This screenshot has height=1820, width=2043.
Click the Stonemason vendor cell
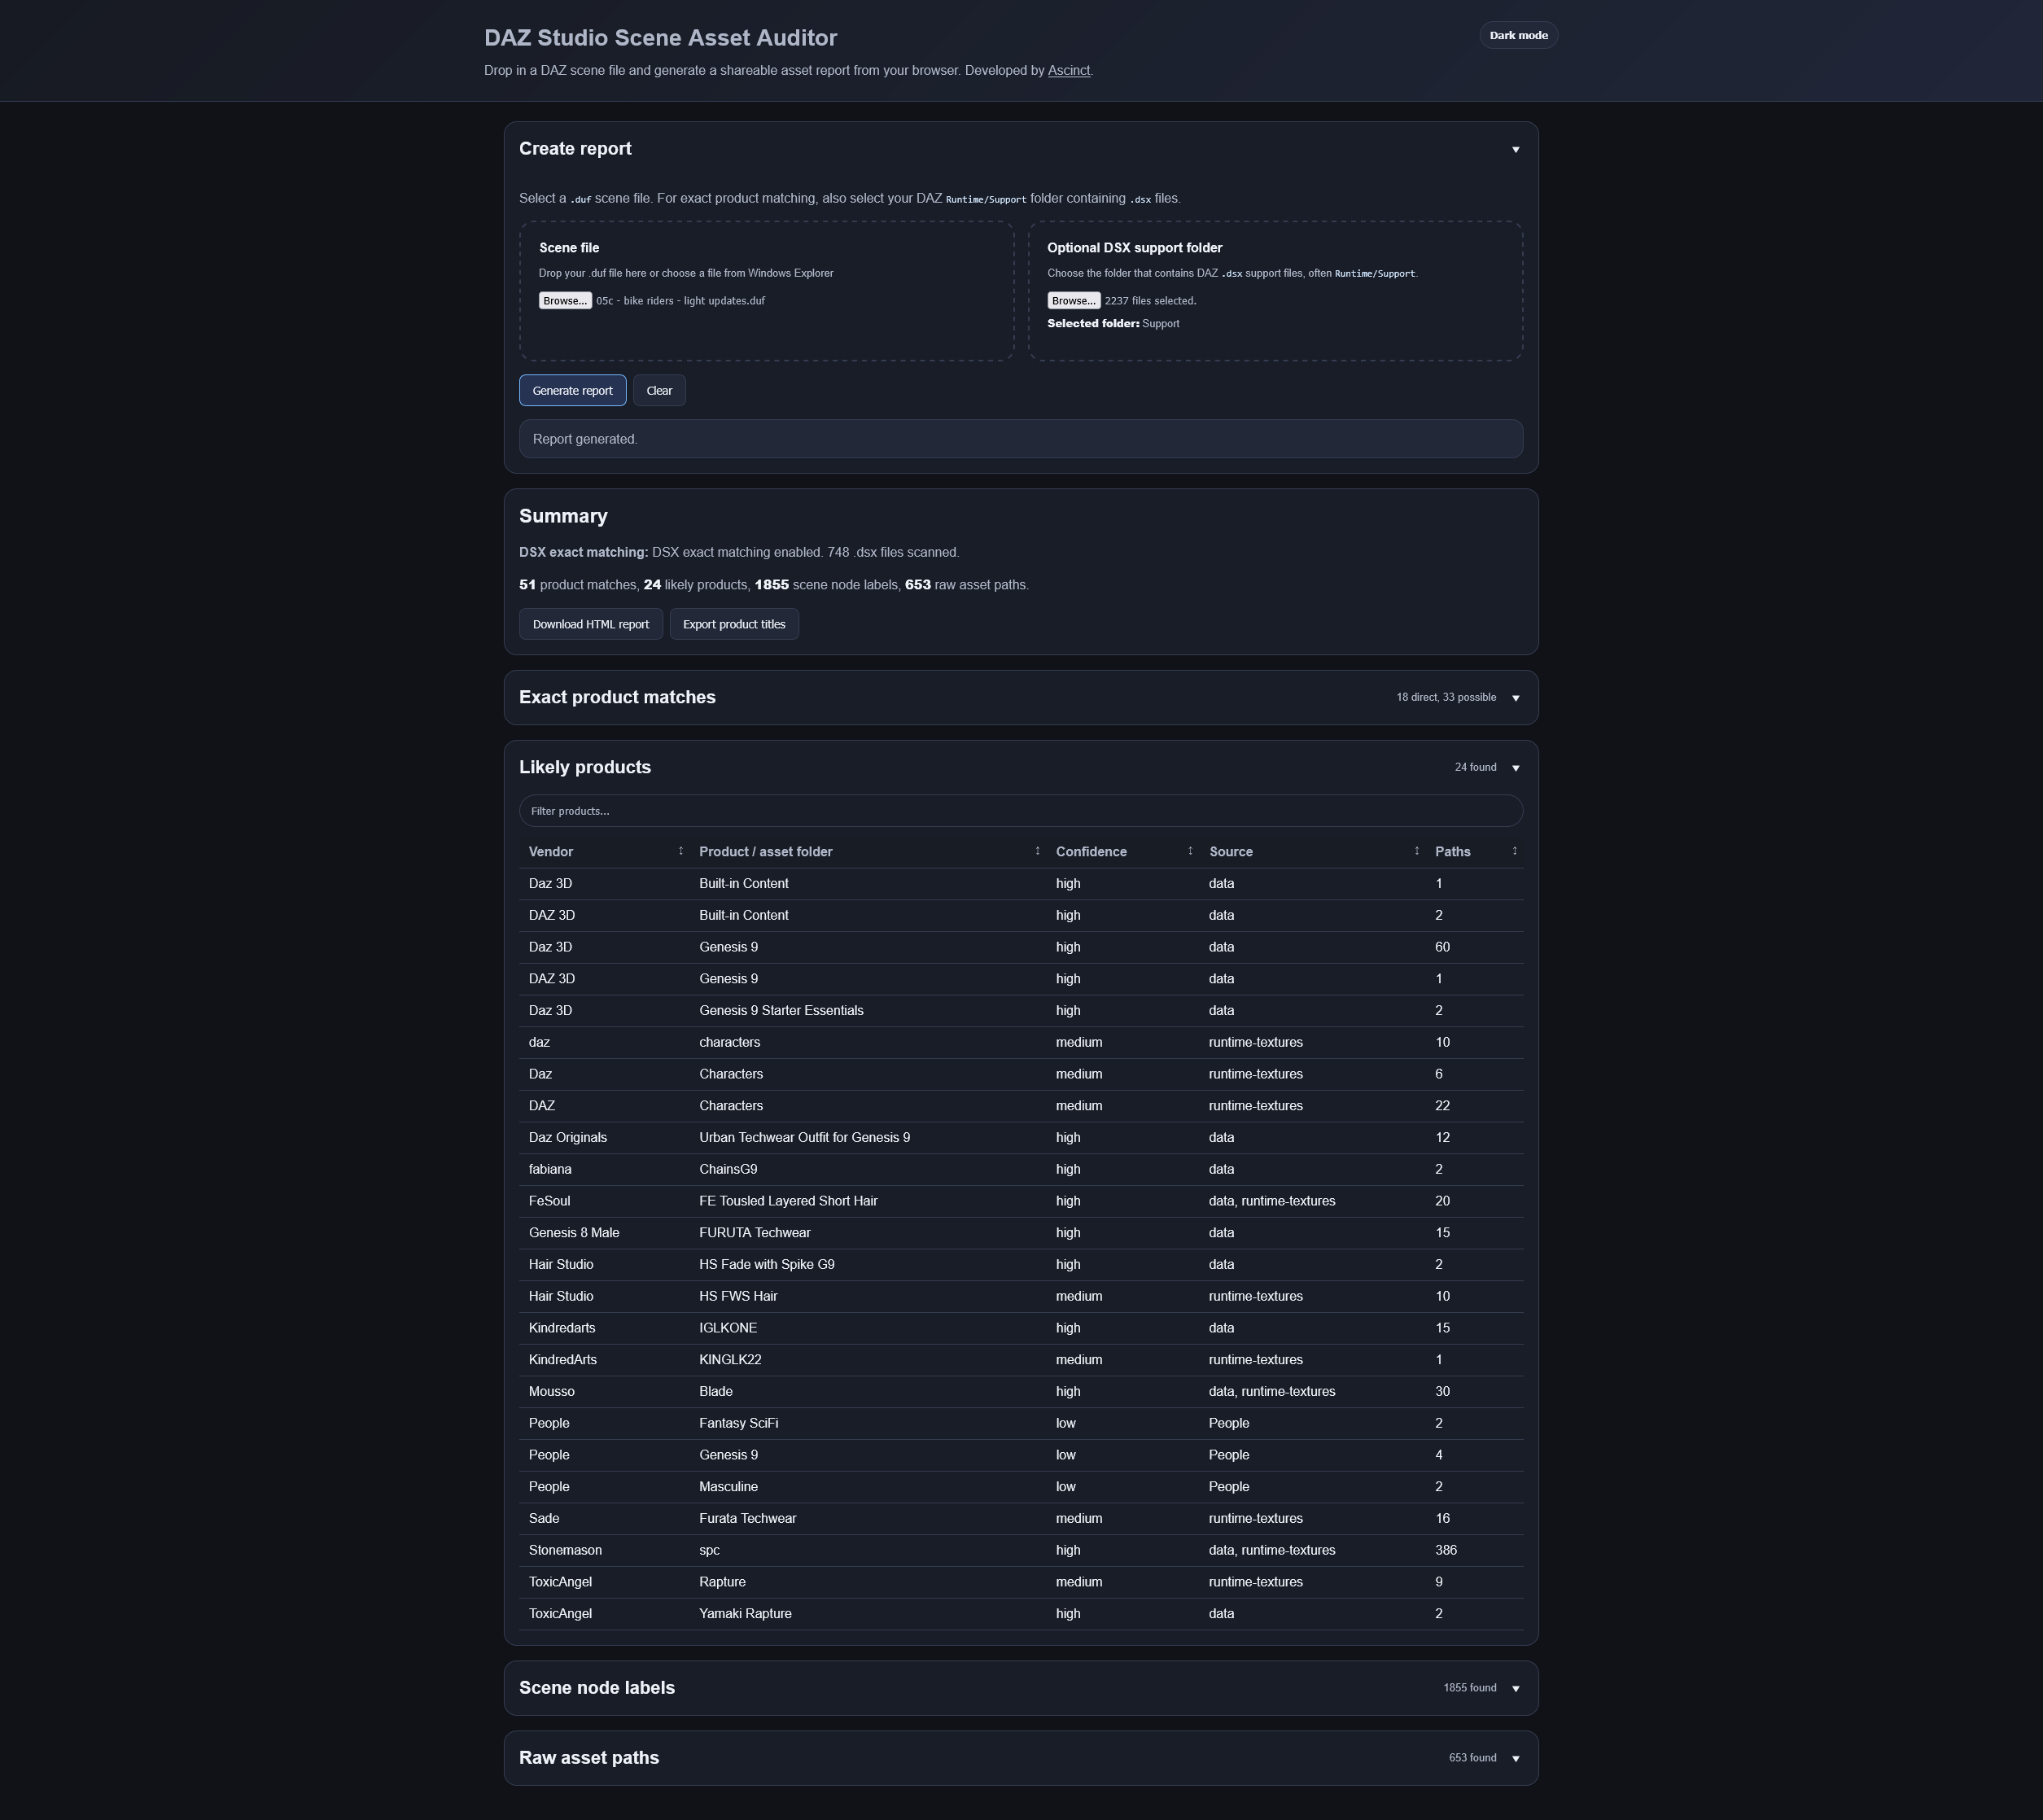tap(565, 1551)
